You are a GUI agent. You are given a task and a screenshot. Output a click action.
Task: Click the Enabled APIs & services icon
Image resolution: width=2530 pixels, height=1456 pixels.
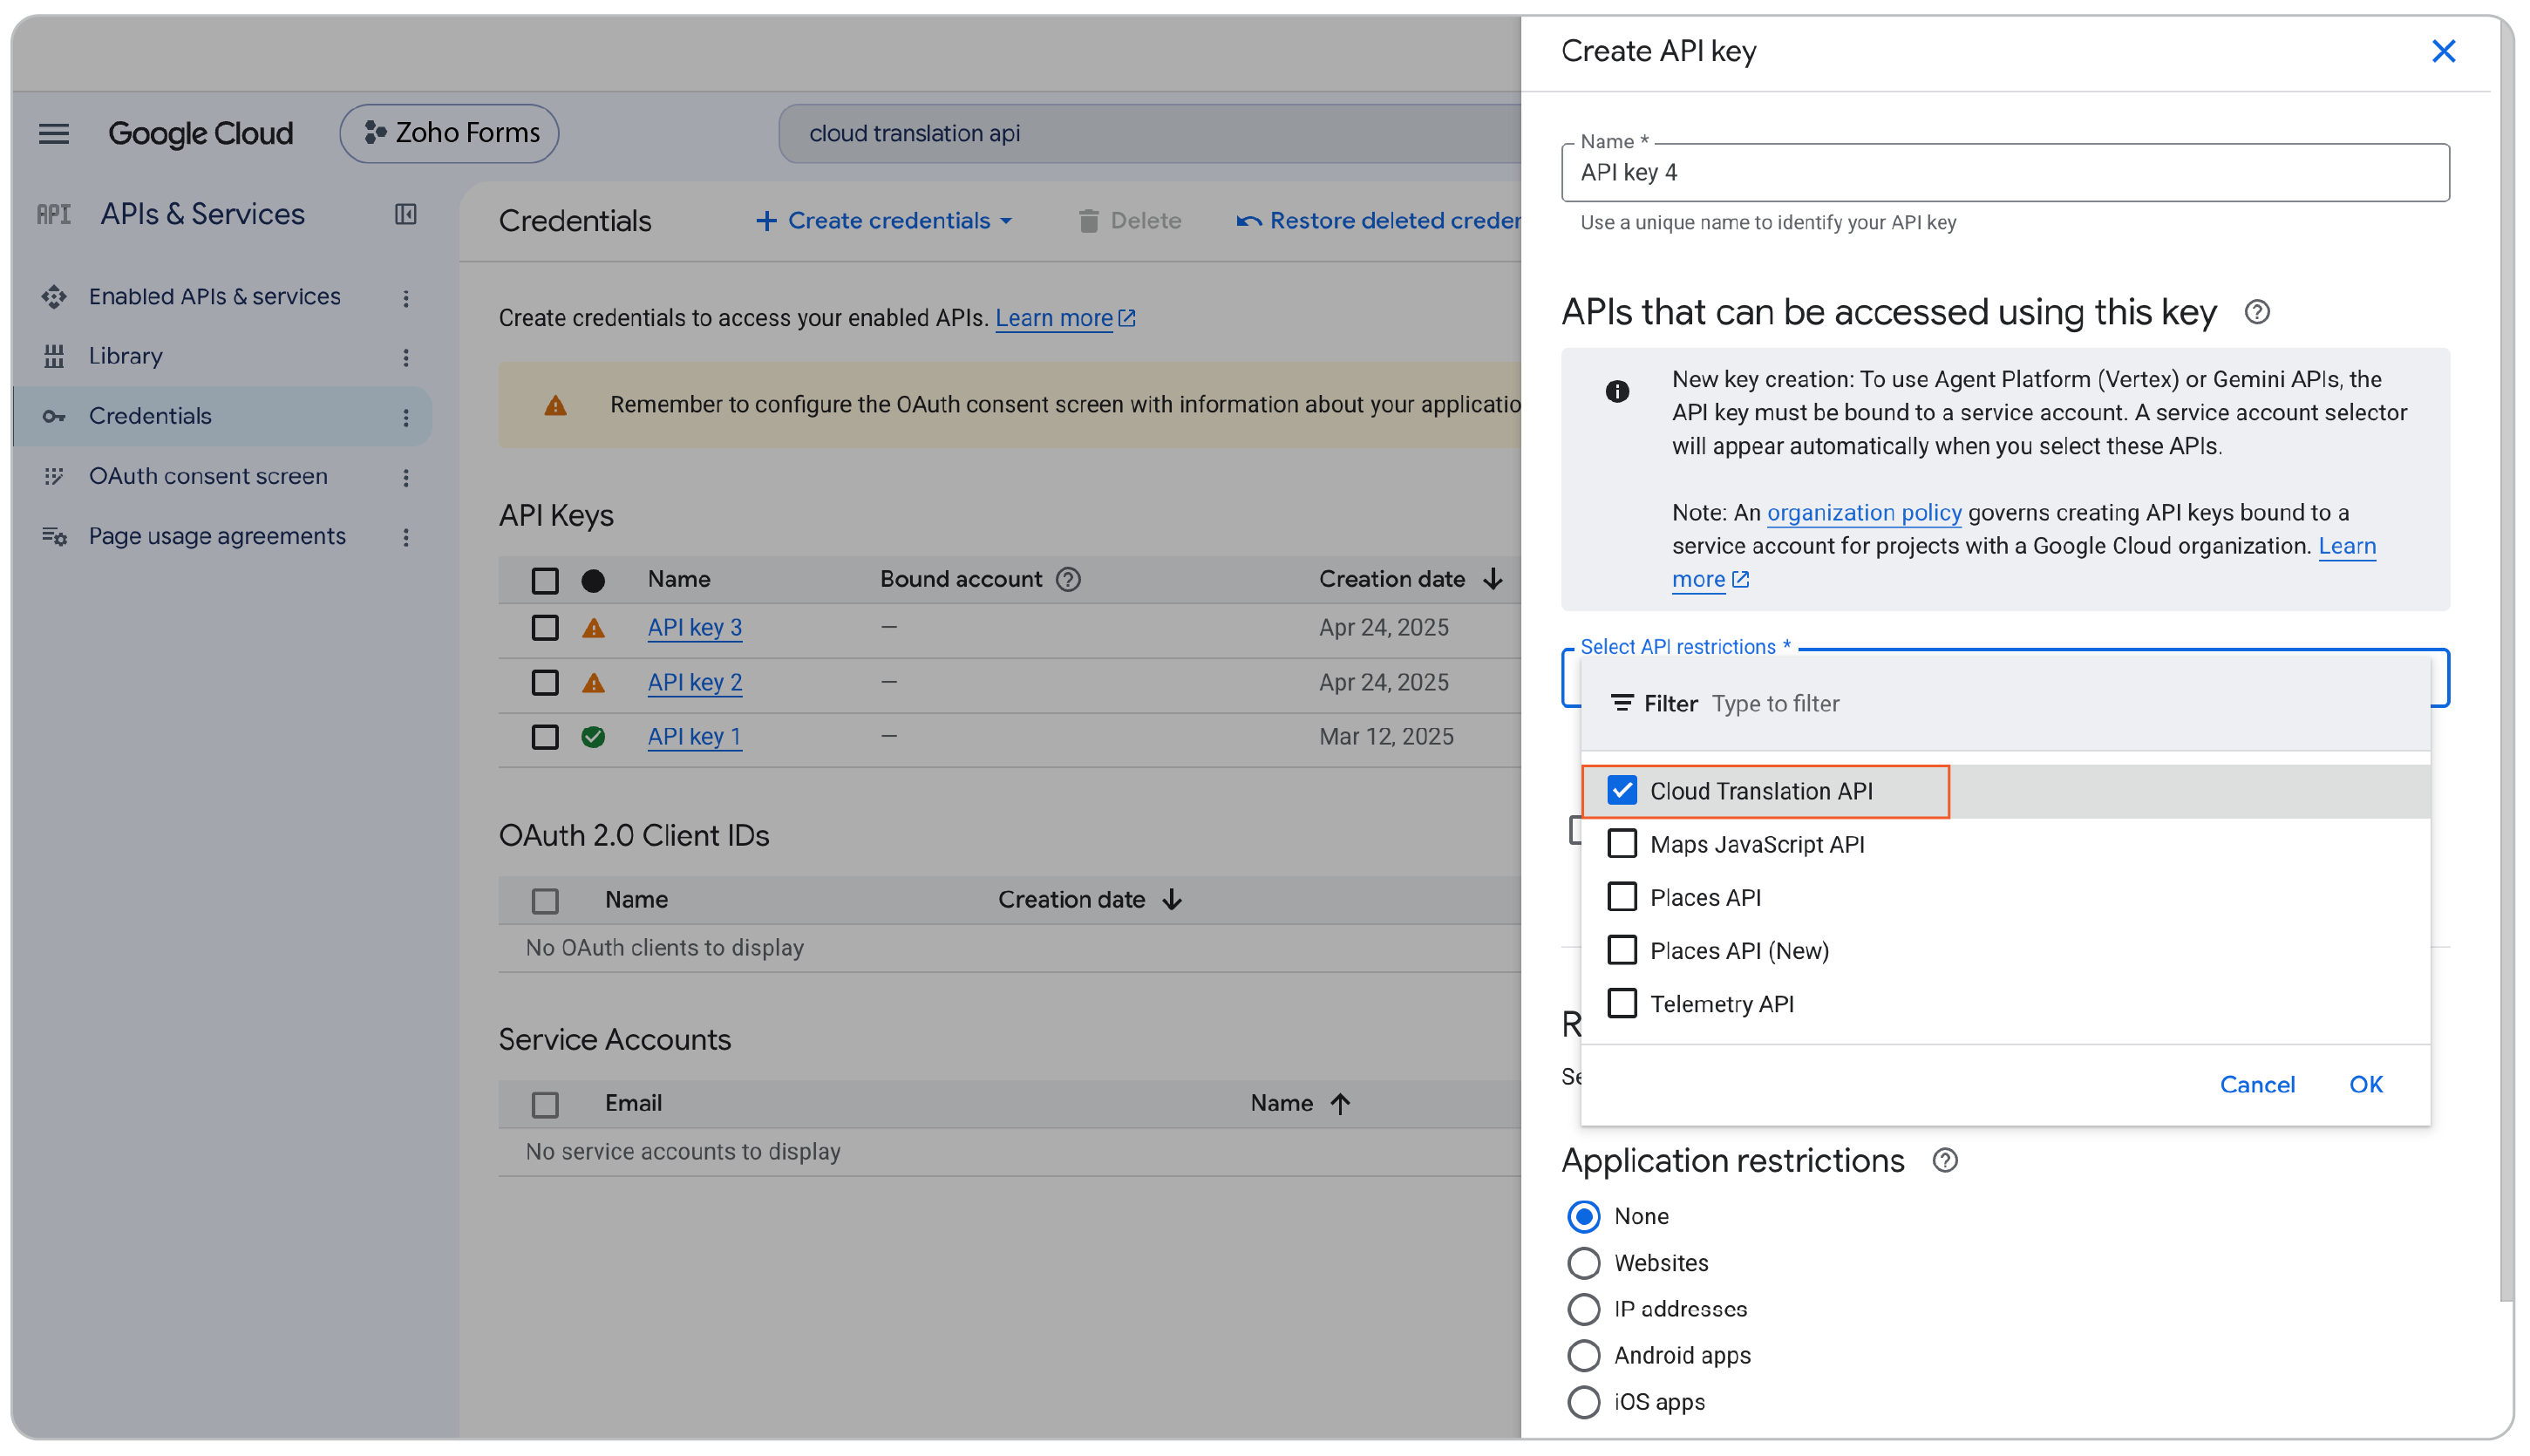[54, 297]
